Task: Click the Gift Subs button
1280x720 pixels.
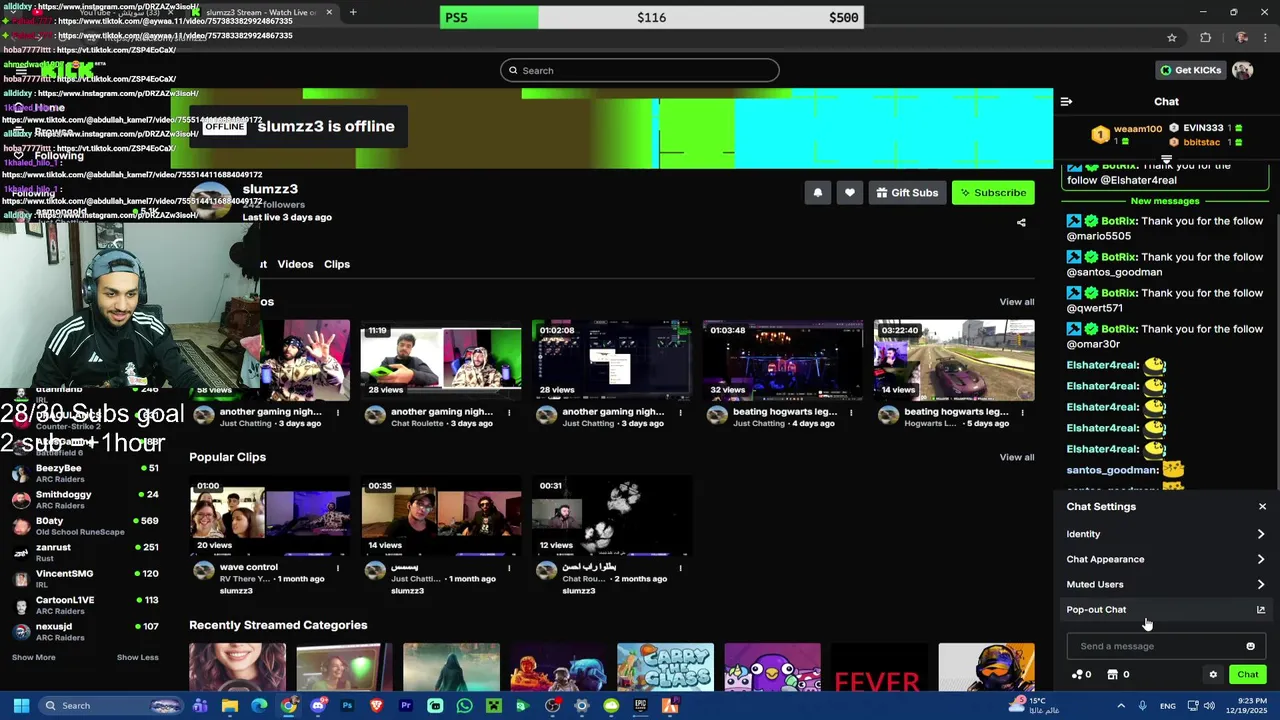Action: (907, 193)
